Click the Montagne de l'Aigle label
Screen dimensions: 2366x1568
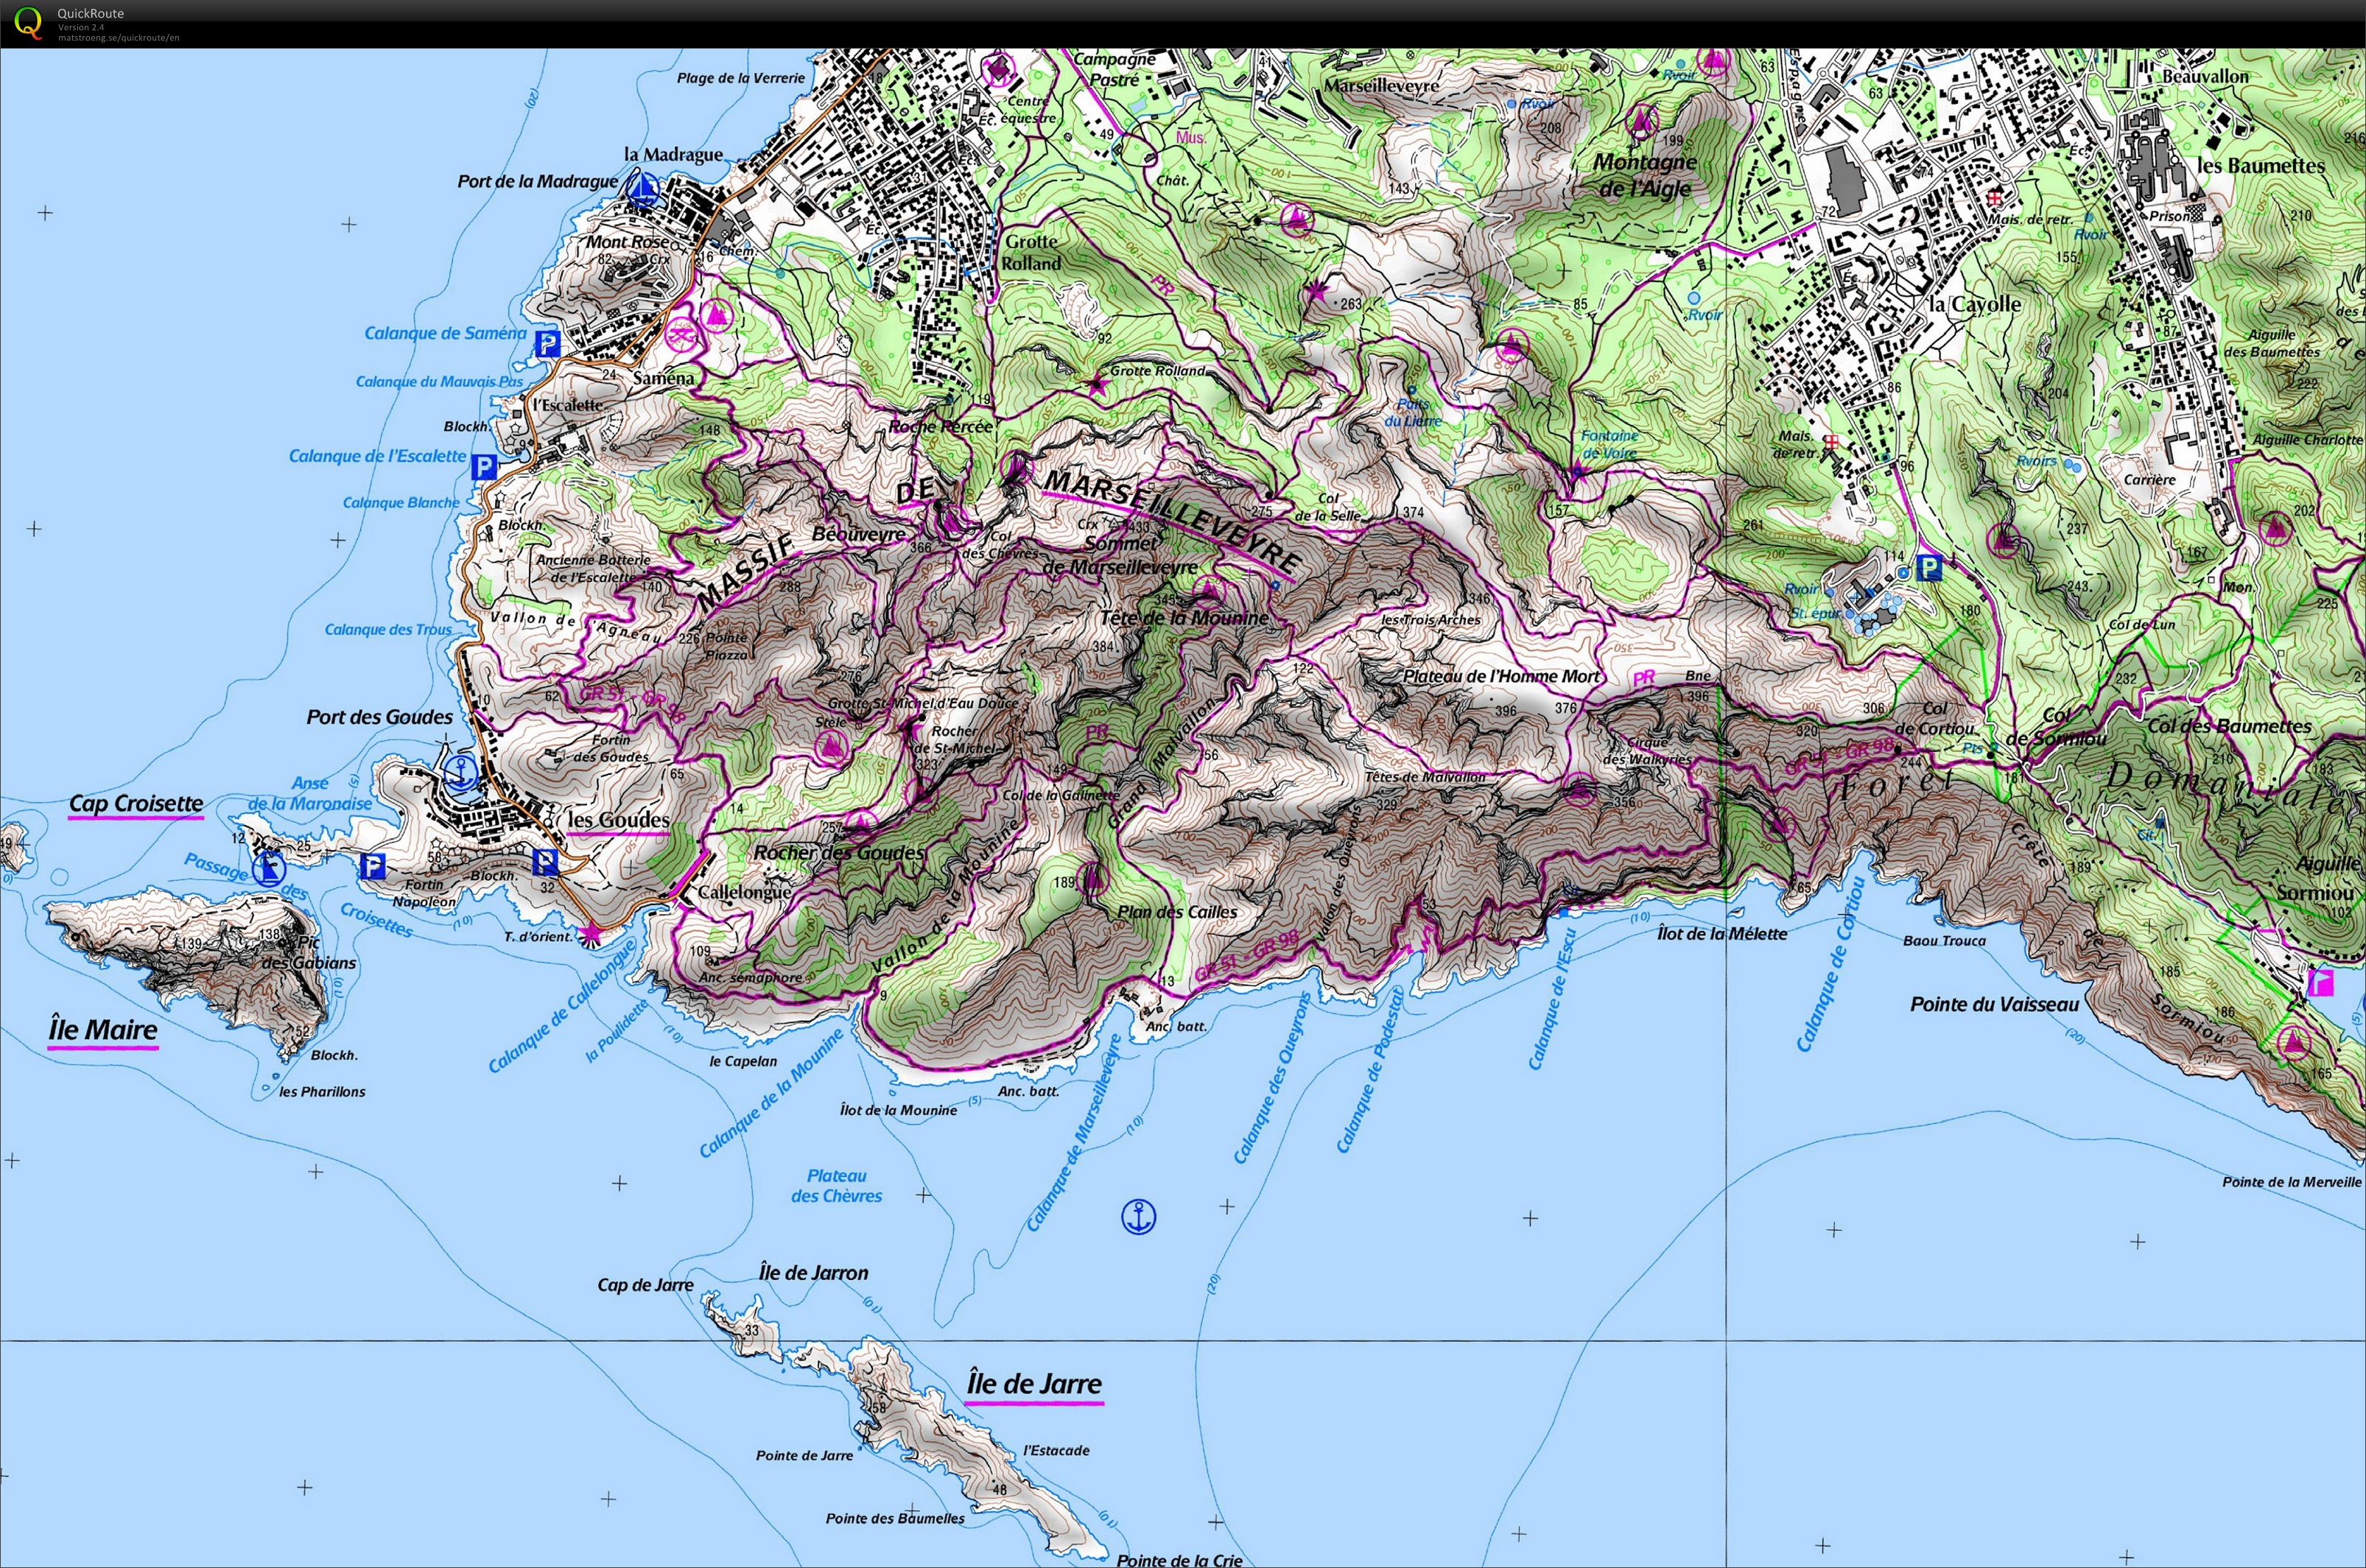(1645, 175)
